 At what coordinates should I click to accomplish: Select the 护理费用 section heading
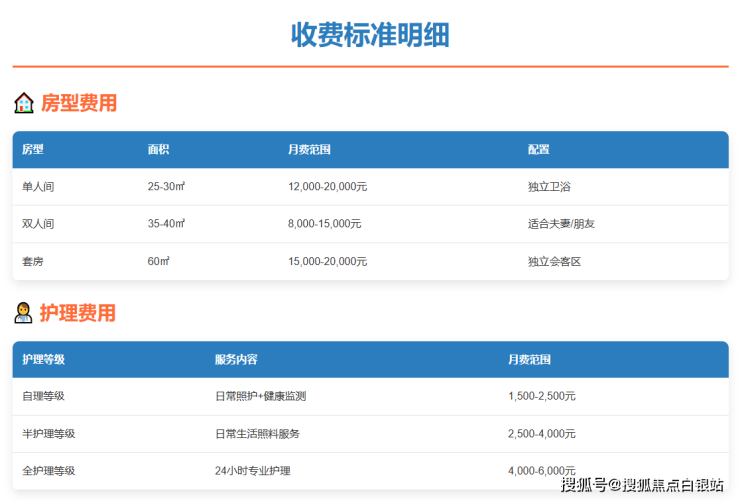(x=79, y=313)
